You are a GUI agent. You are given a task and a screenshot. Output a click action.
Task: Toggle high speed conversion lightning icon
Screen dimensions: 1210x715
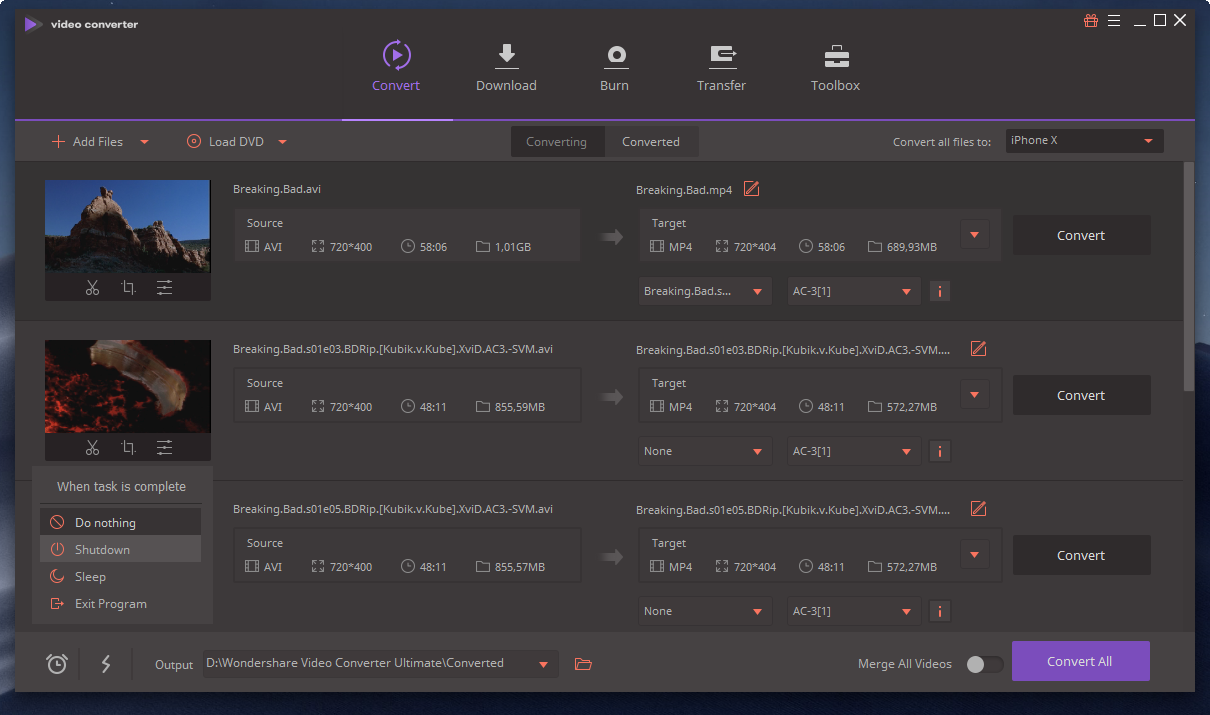tap(106, 663)
